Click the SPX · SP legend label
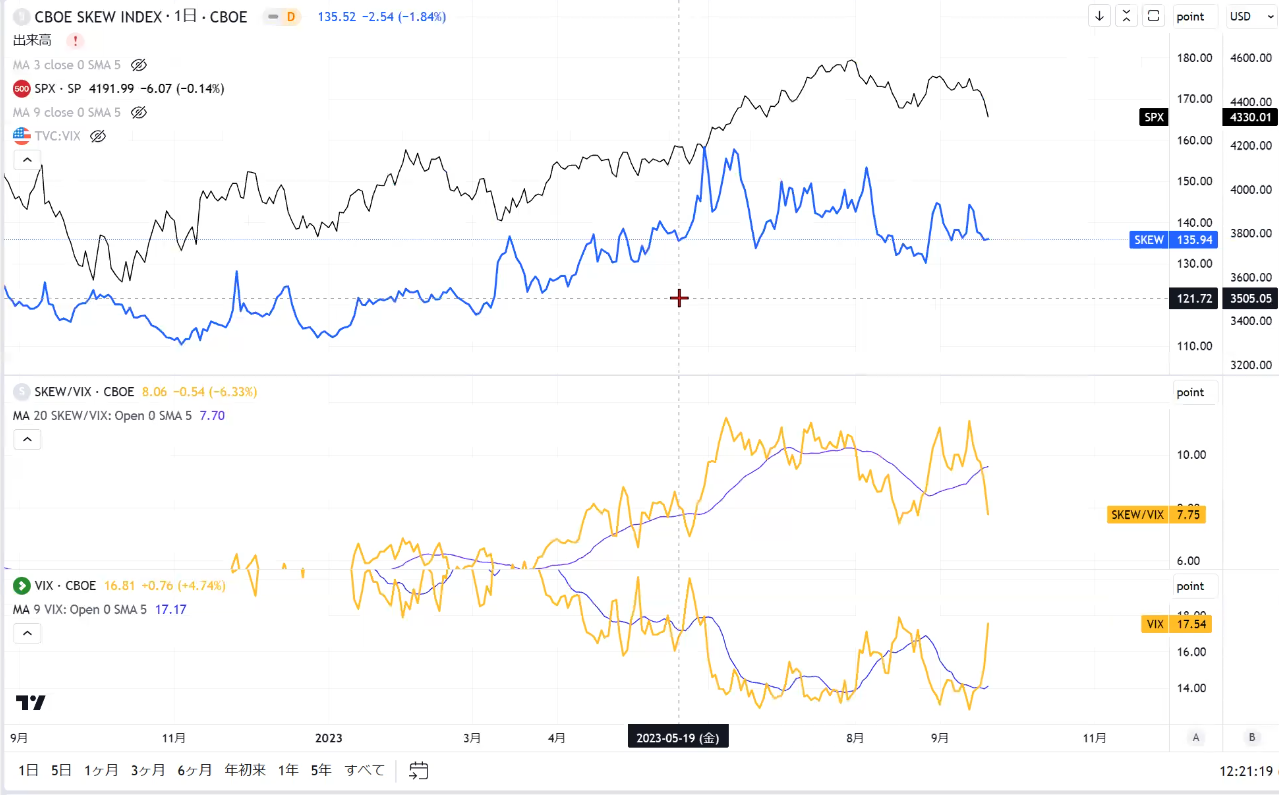 pyautogui.click(x=60, y=88)
